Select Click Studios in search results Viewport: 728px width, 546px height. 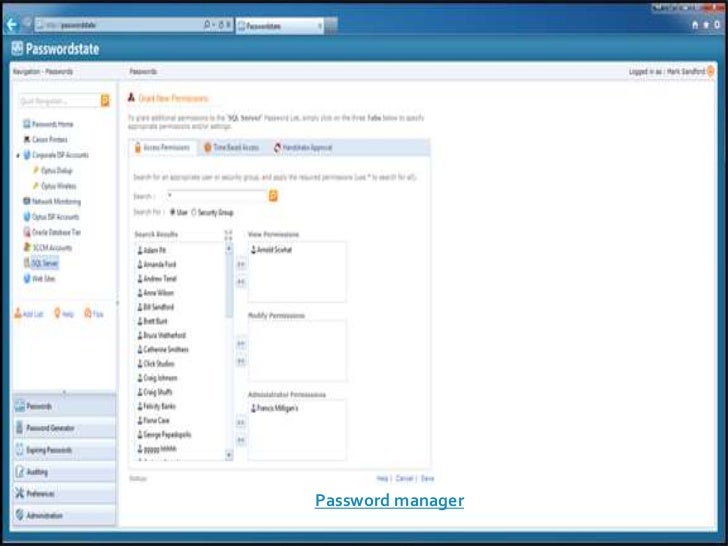click(x=156, y=364)
